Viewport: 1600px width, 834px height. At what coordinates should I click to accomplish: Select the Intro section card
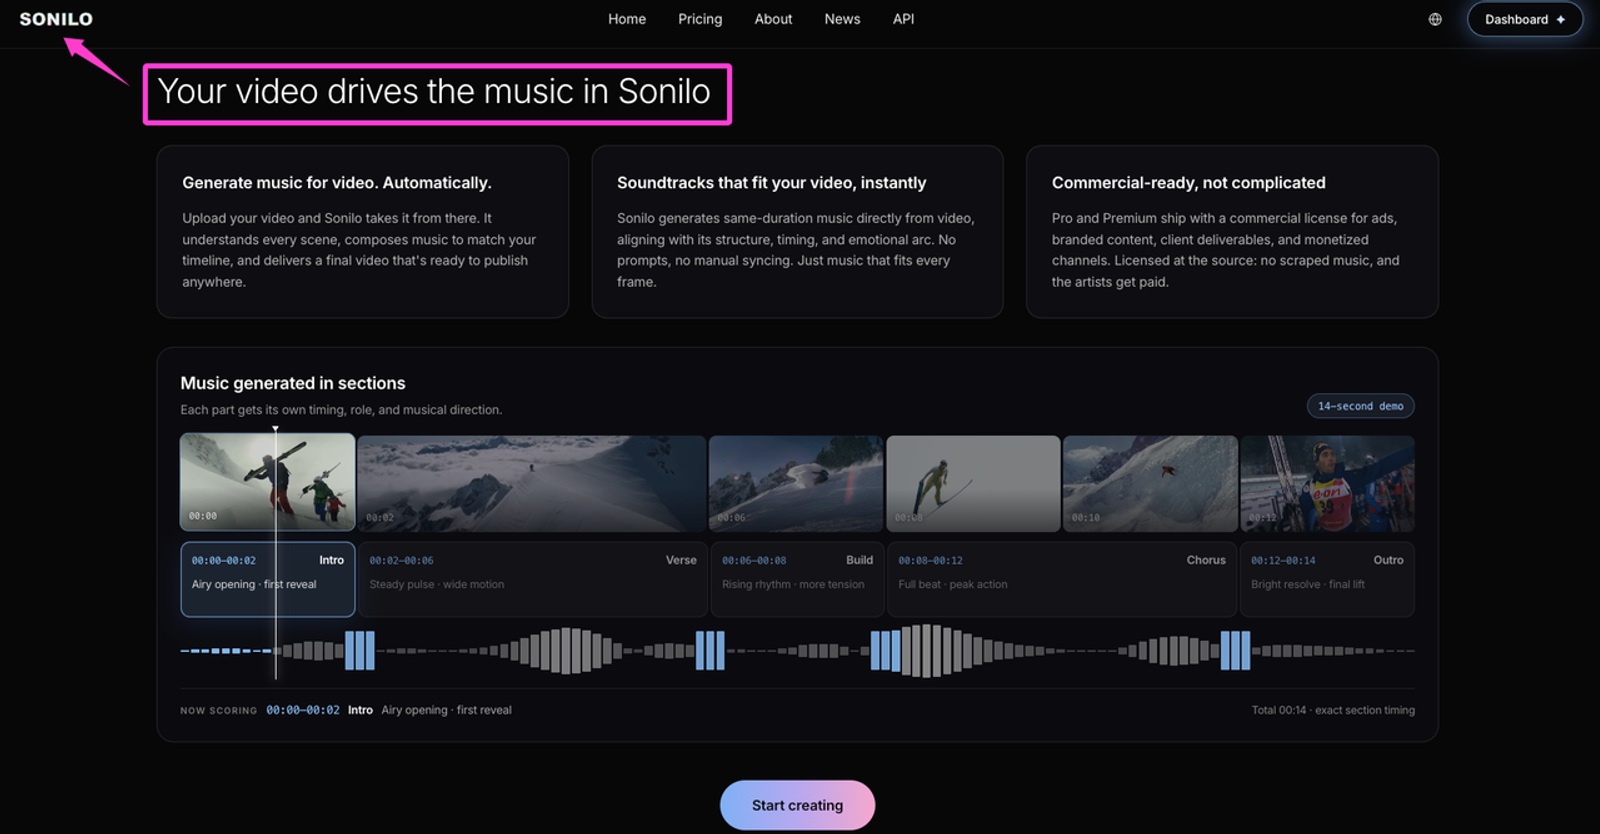point(267,579)
